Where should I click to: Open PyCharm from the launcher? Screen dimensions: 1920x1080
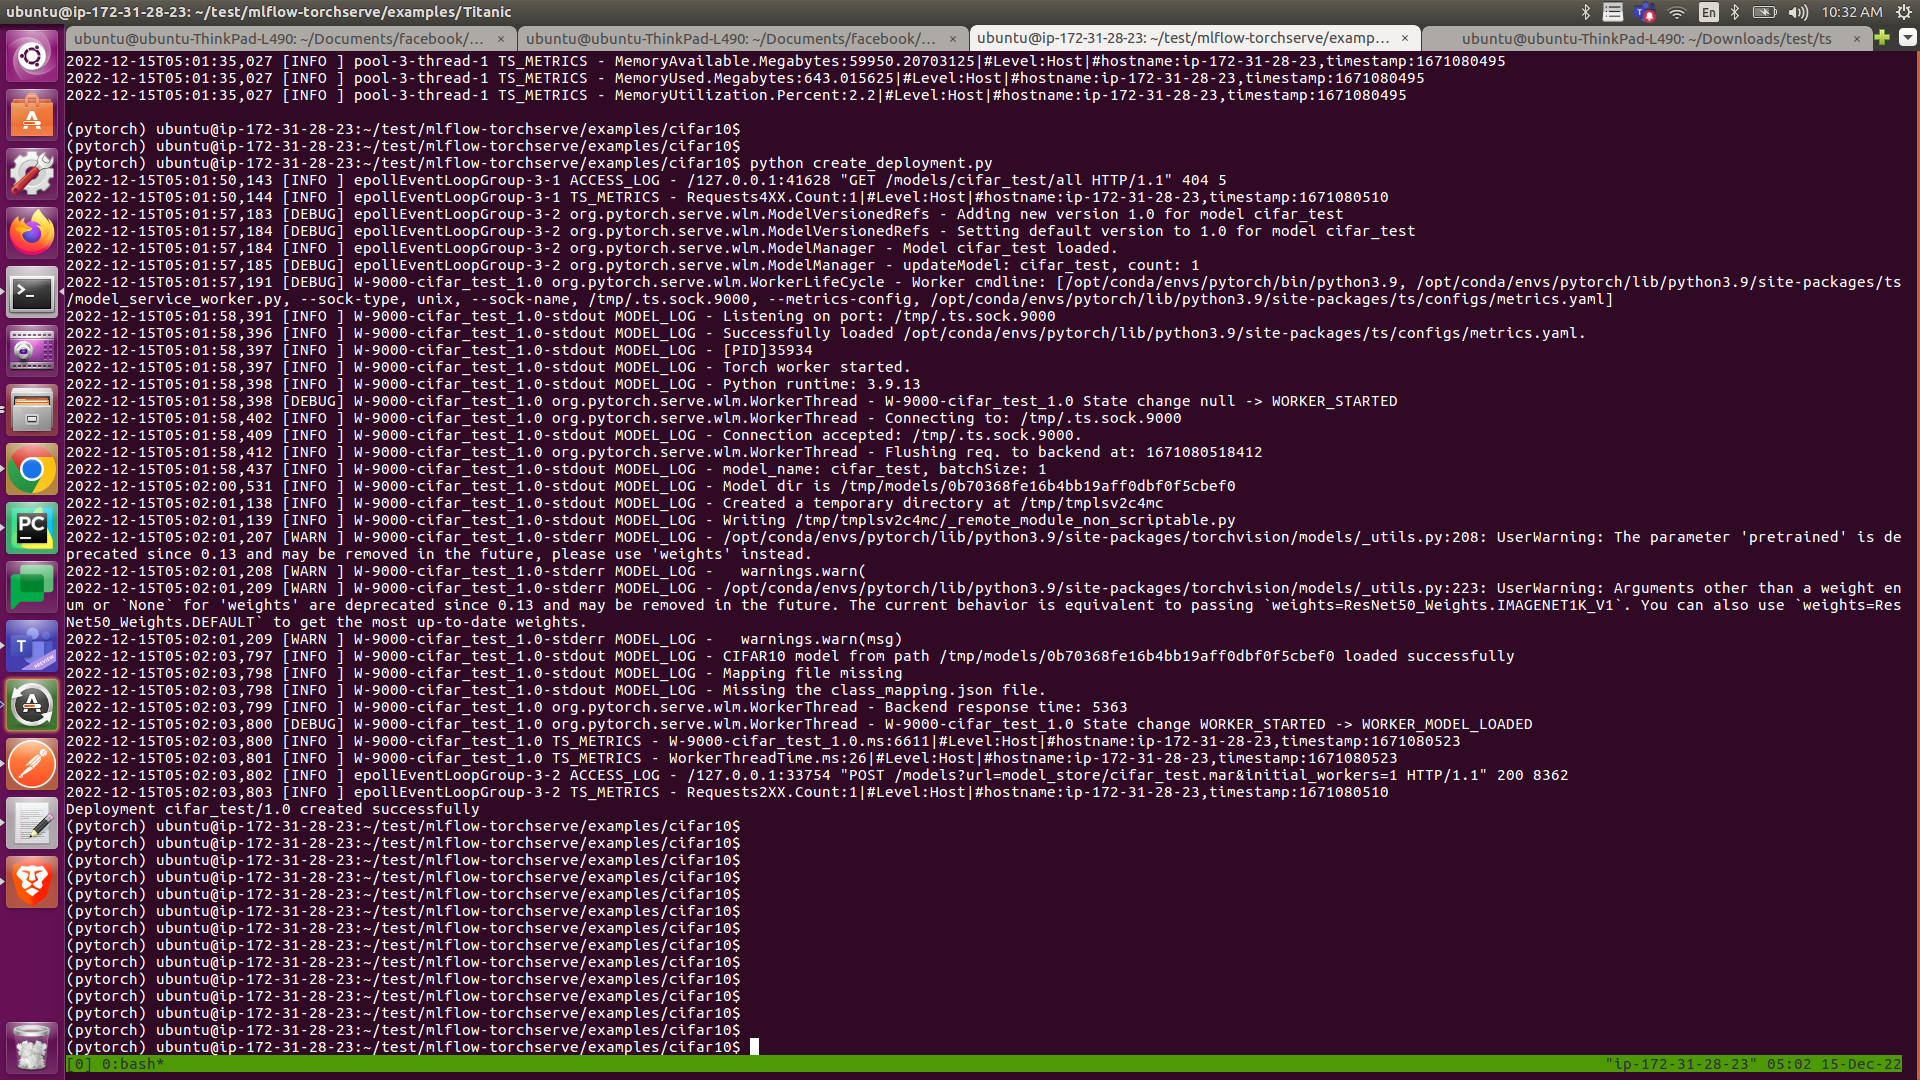(32, 529)
